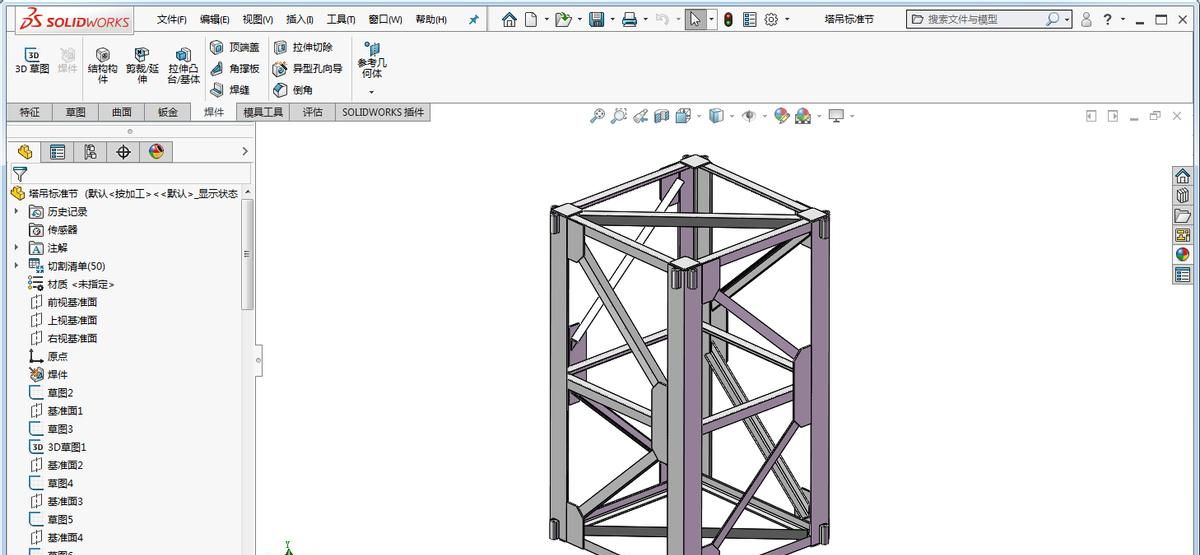Save the document with the disk icon
This screenshot has width=1200, height=555.
pos(597,19)
